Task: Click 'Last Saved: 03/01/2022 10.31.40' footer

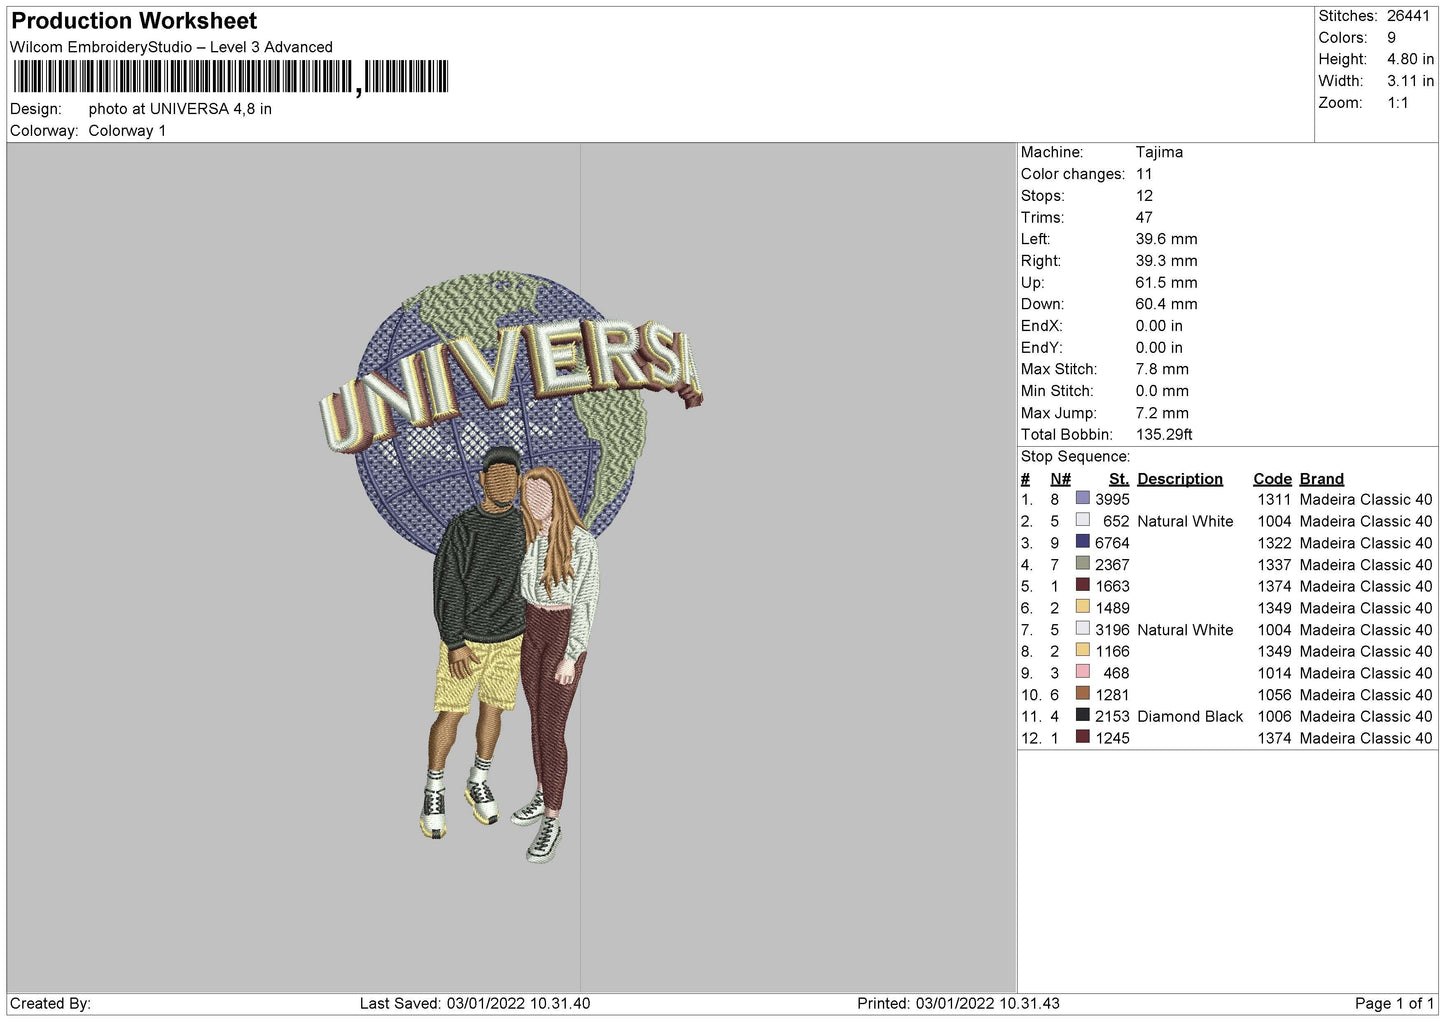Action: click(475, 1003)
